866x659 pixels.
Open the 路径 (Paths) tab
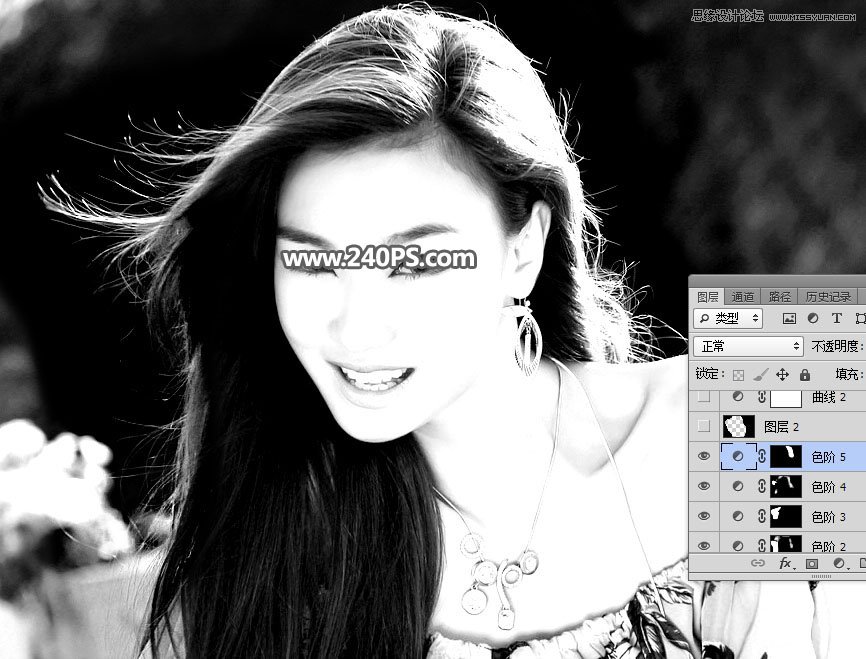point(779,297)
